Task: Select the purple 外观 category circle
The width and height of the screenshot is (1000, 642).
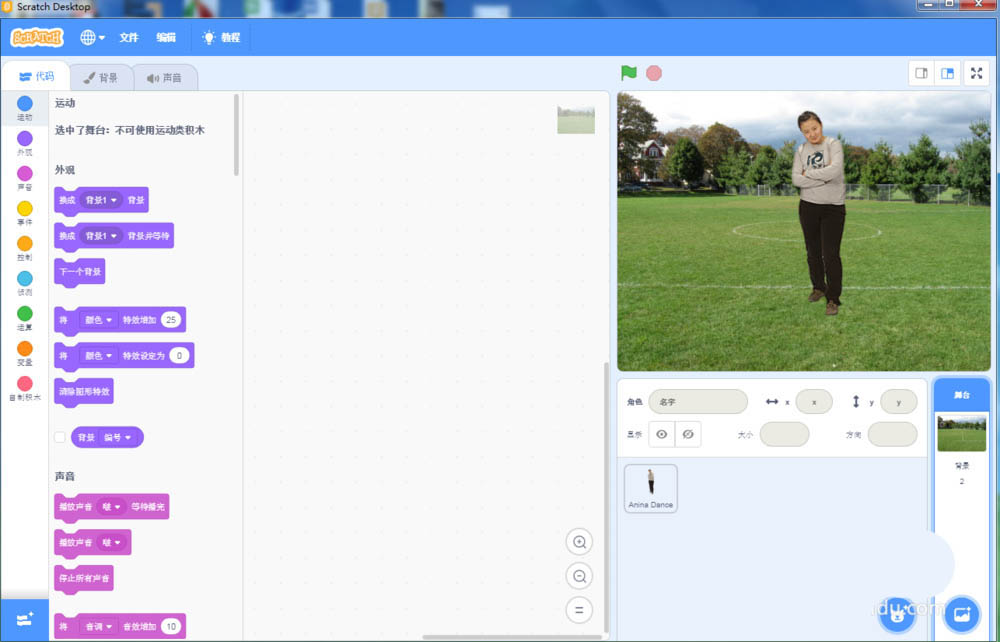Action: [24, 139]
